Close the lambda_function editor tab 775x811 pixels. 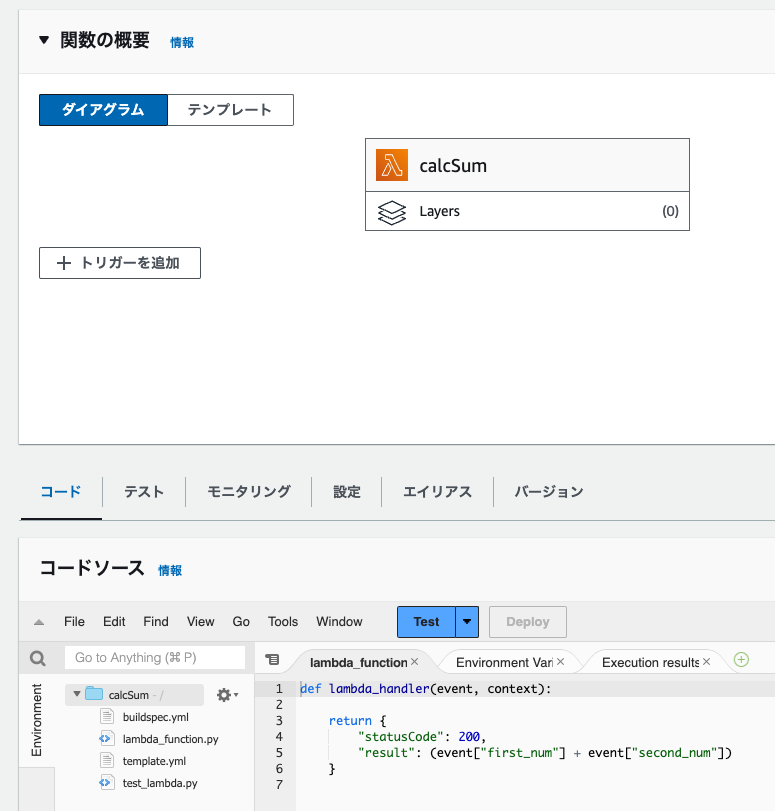(x=414, y=662)
